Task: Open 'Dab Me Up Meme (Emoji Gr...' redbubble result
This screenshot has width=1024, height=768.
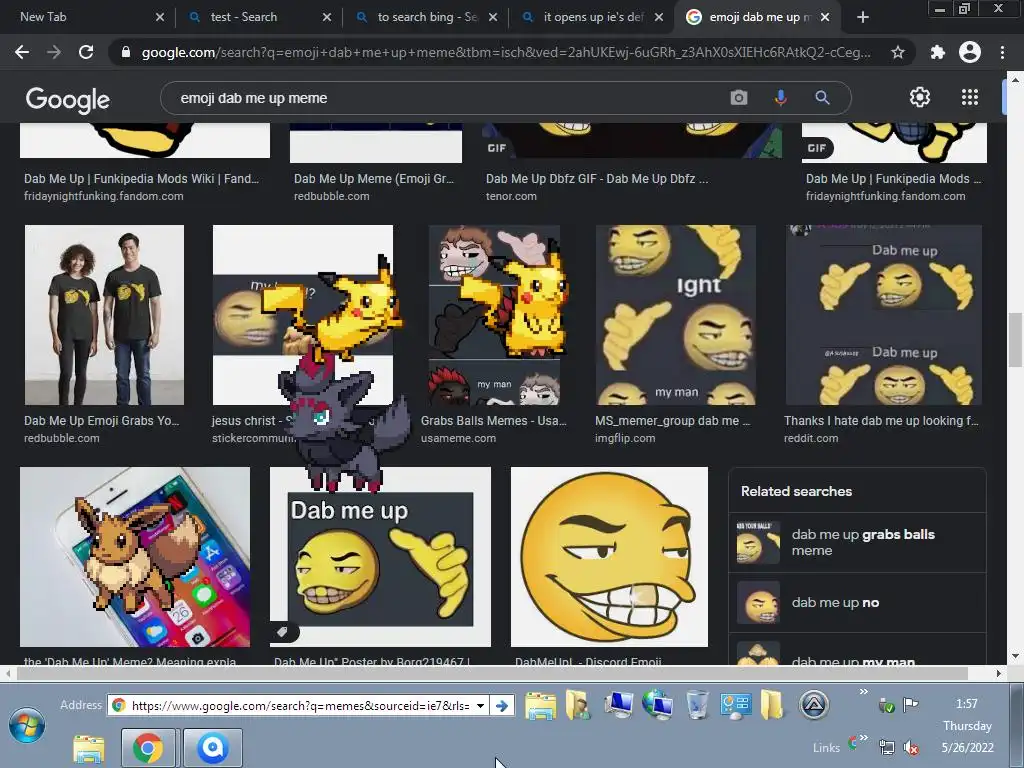Action: pos(374,178)
